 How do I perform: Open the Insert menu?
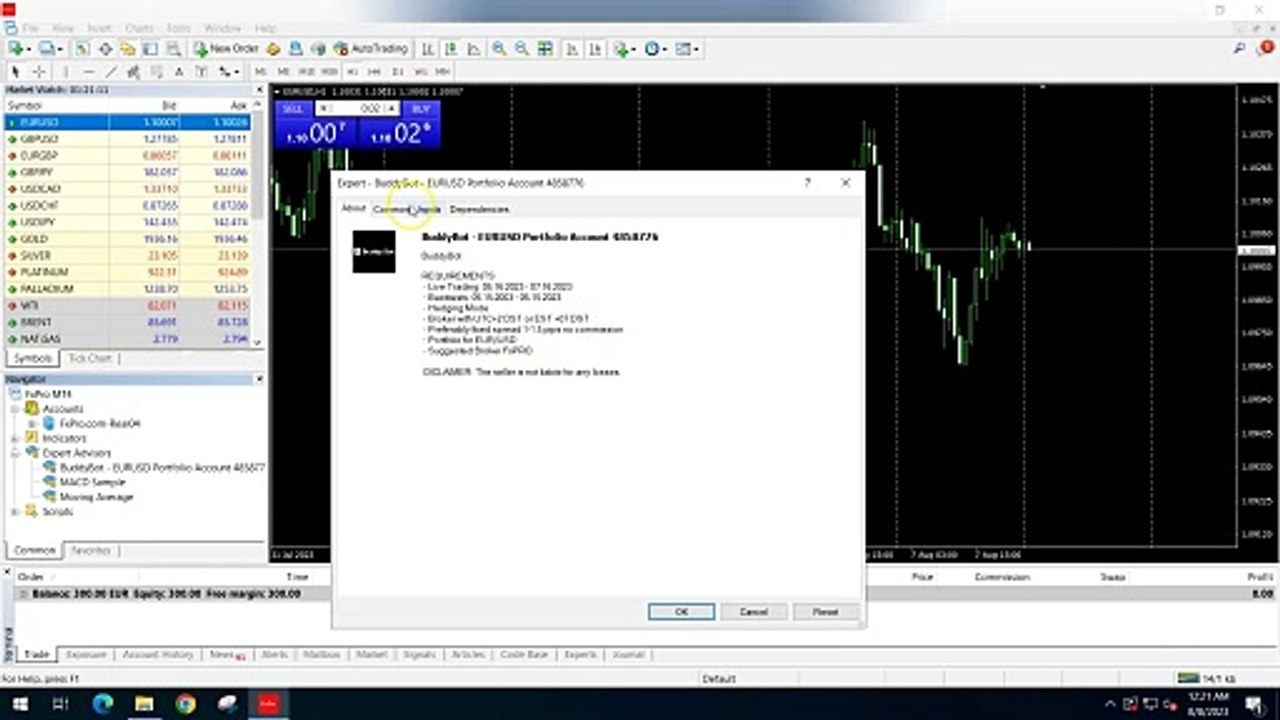click(99, 28)
